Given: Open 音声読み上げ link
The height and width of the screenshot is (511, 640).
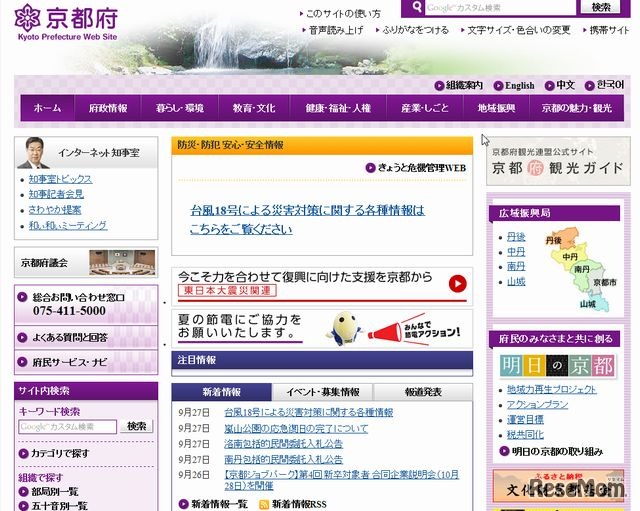Looking at the screenshot, I should tap(336, 30).
